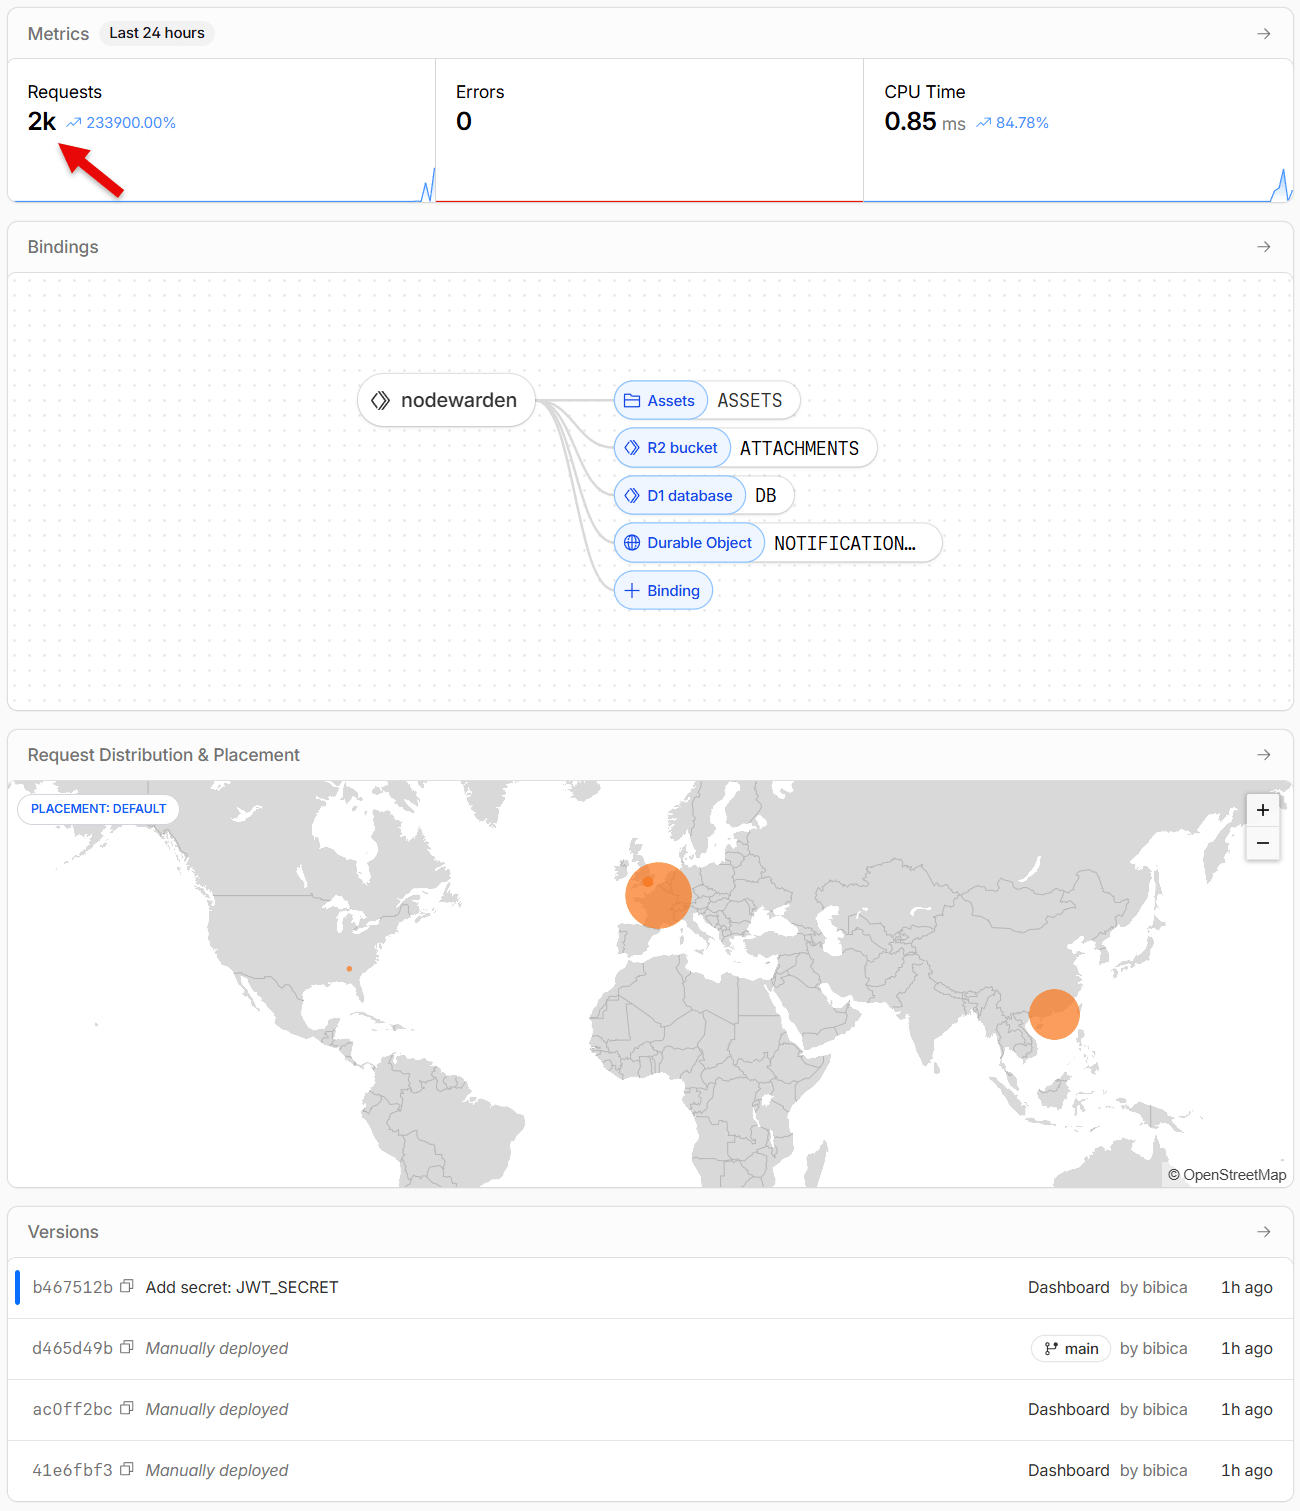This screenshot has height=1511, width=1300.
Task: Click the main branch tag
Action: 1071,1349
